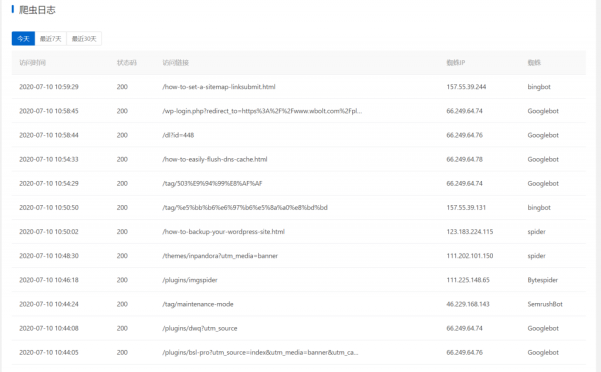This screenshot has width=601, height=372.
Task: Open the /plugins/bsl-pro?utm_source link
Action: click(x=260, y=352)
